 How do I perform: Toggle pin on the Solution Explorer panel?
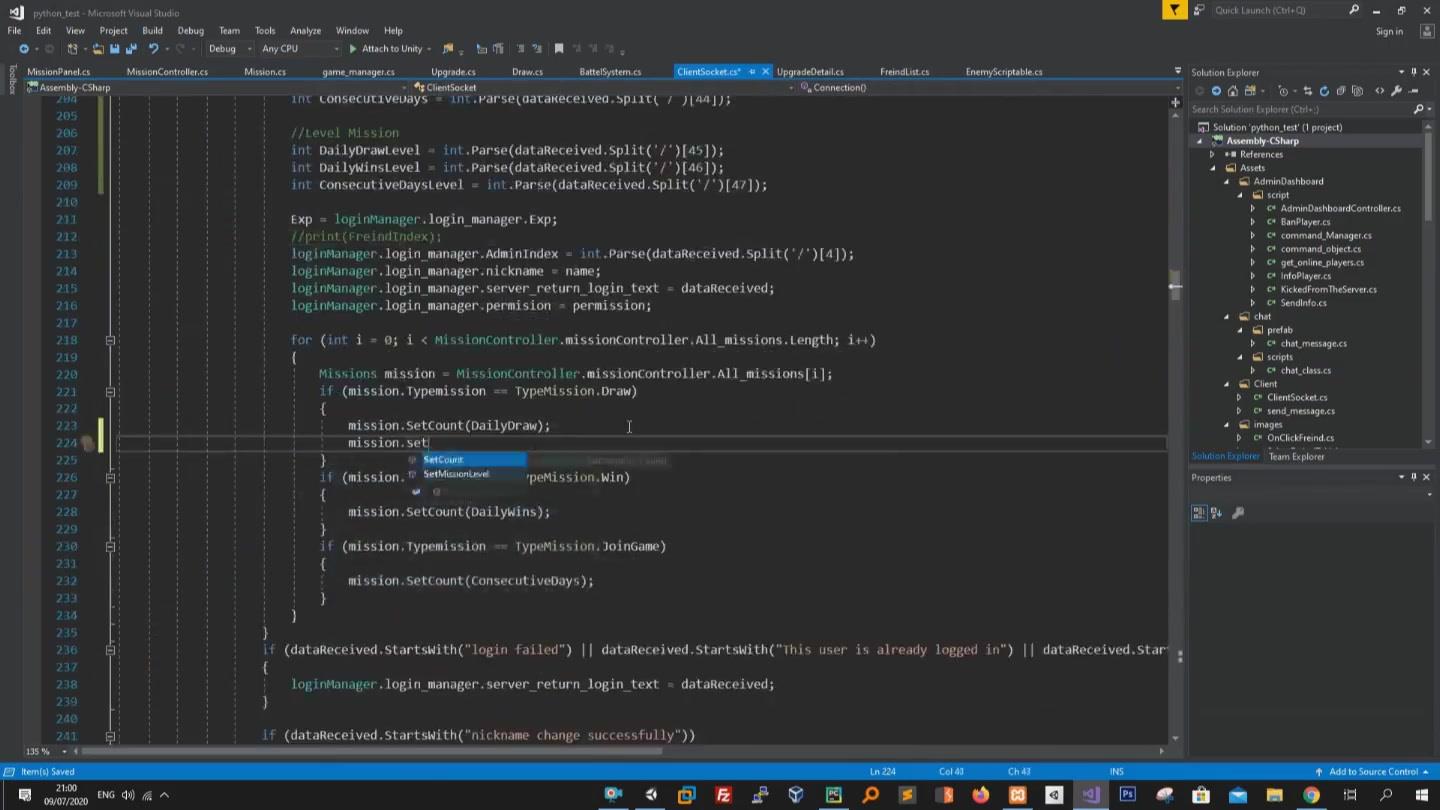coord(1413,72)
